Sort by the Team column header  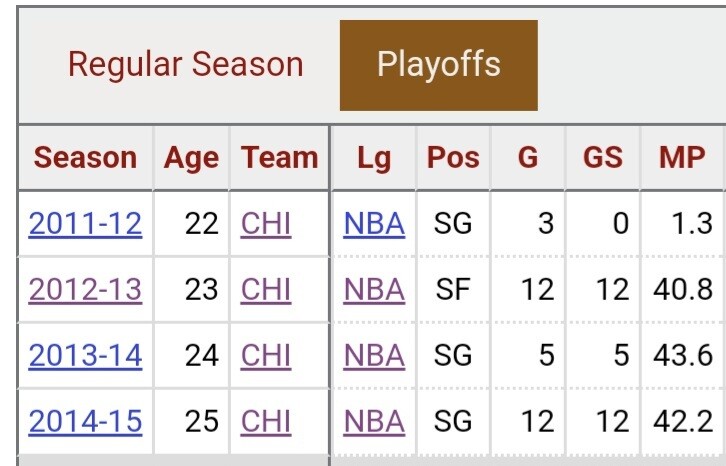(279, 158)
